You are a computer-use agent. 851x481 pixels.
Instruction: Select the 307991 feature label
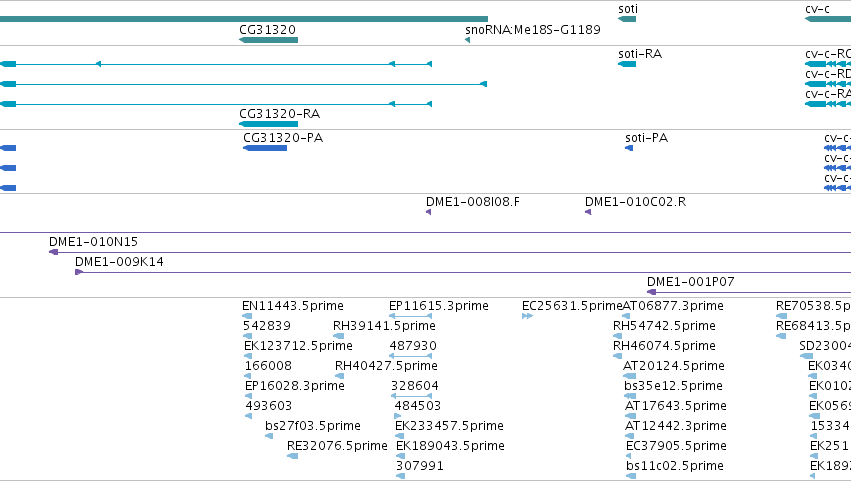pos(420,466)
